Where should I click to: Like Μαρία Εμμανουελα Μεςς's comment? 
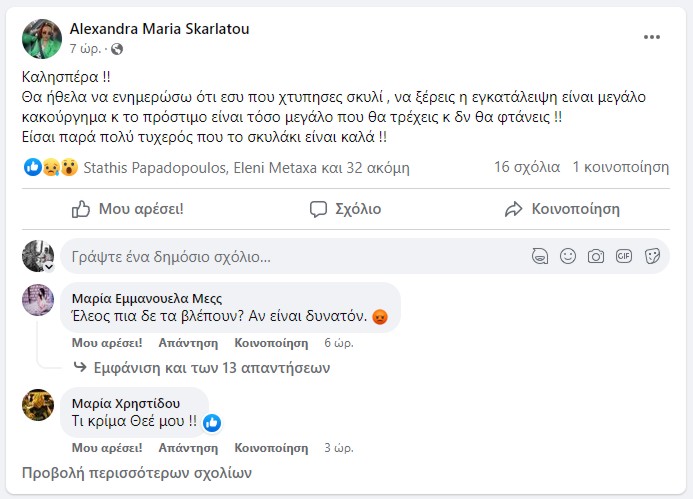pos(107,342)
